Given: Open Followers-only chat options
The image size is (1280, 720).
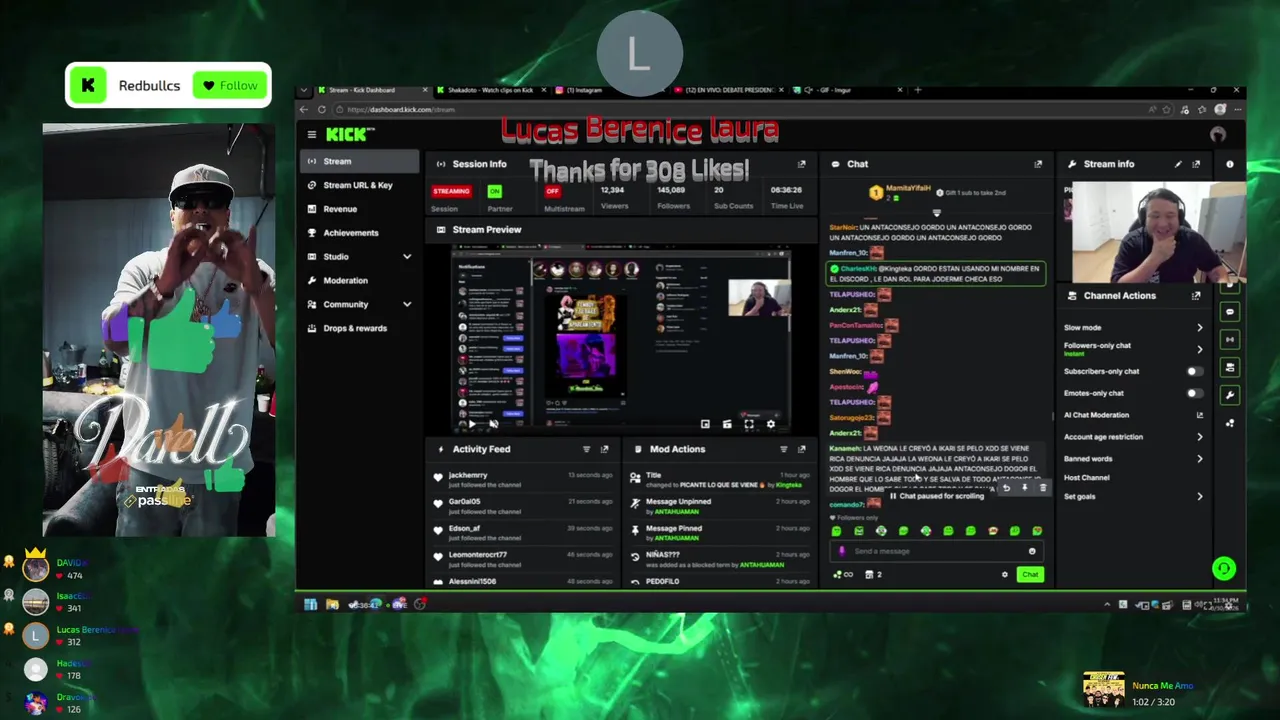Looking at the screenshot, I should [x=1199, y=349].
